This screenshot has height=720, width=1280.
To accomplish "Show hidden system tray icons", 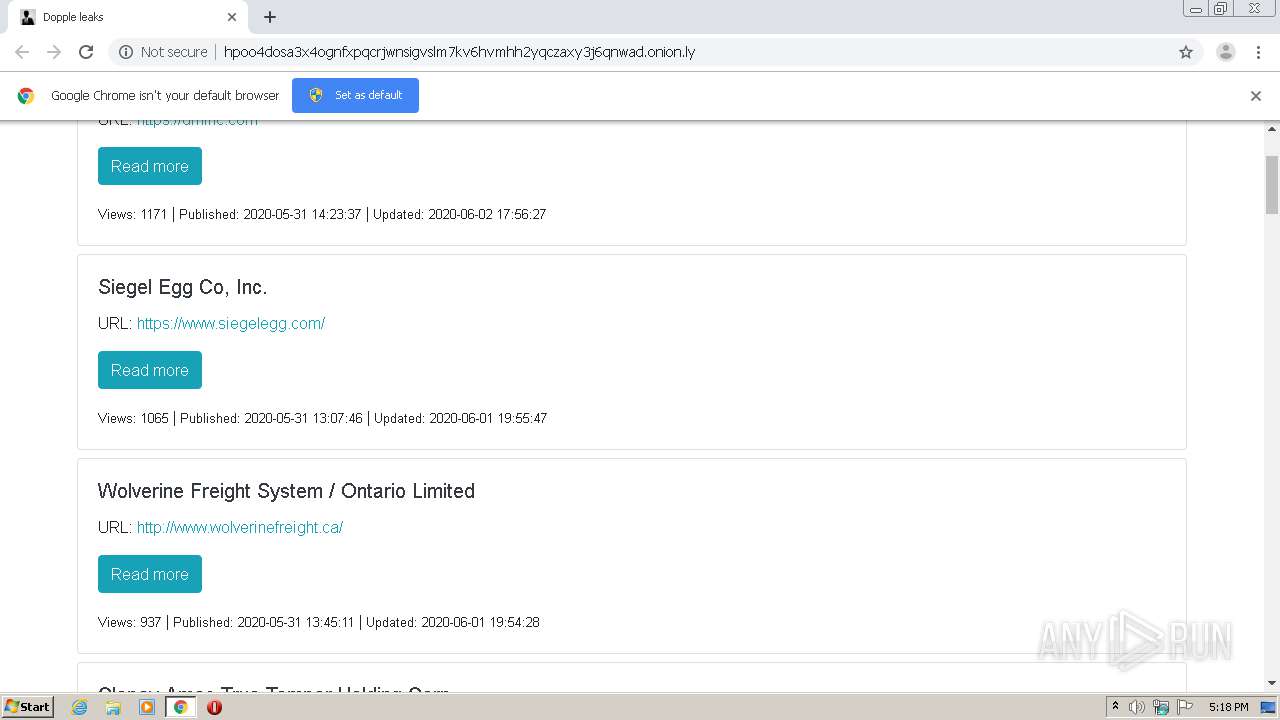I will pyautogui.click(x=1115, y=707).
